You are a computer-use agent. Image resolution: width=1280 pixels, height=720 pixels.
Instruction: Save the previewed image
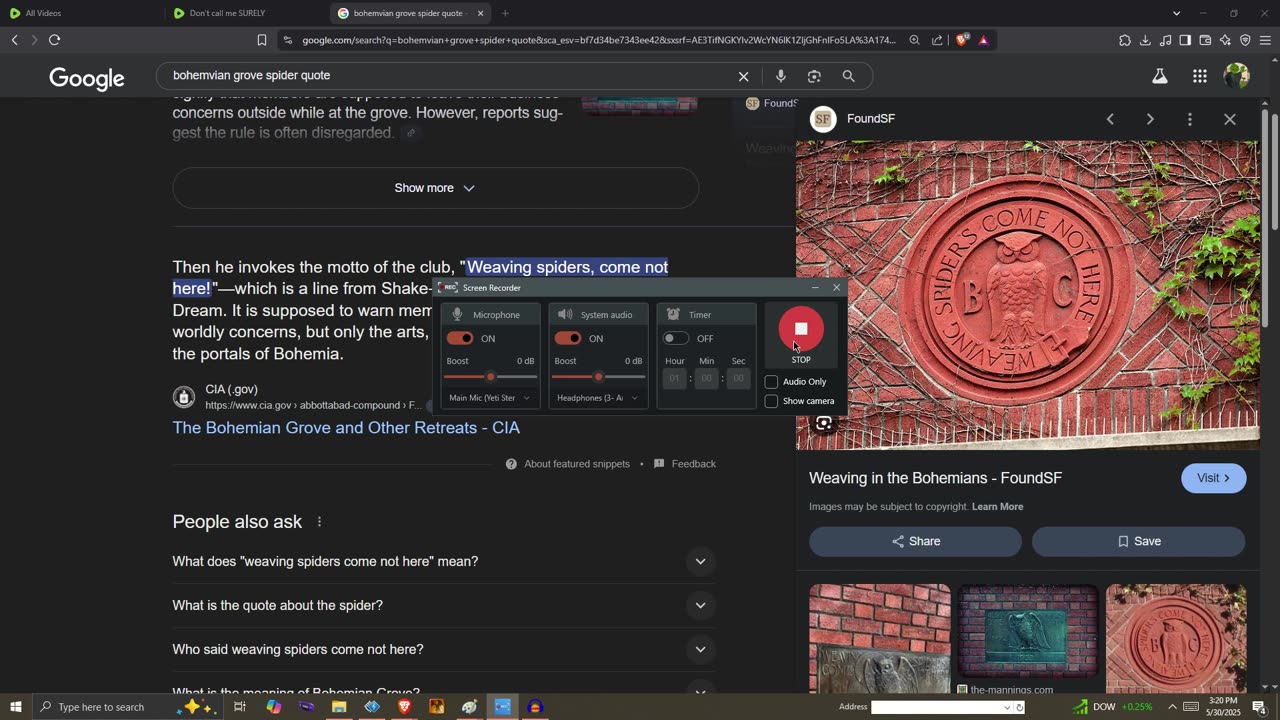click(x=1138, y=541)
